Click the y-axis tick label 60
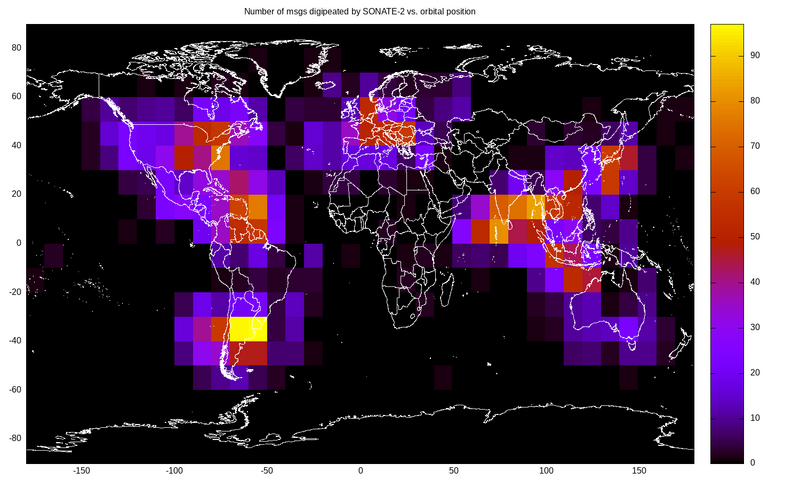Viewport: 800px width, 480px height. click(x=14, y=97)
